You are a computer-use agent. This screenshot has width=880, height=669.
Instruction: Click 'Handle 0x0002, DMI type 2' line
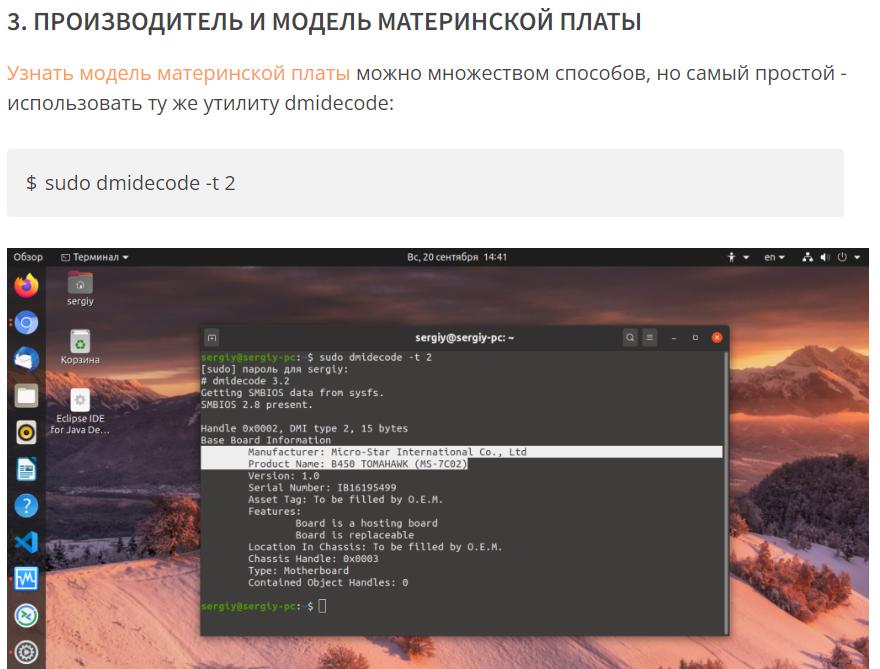click(x=304, y=428)
